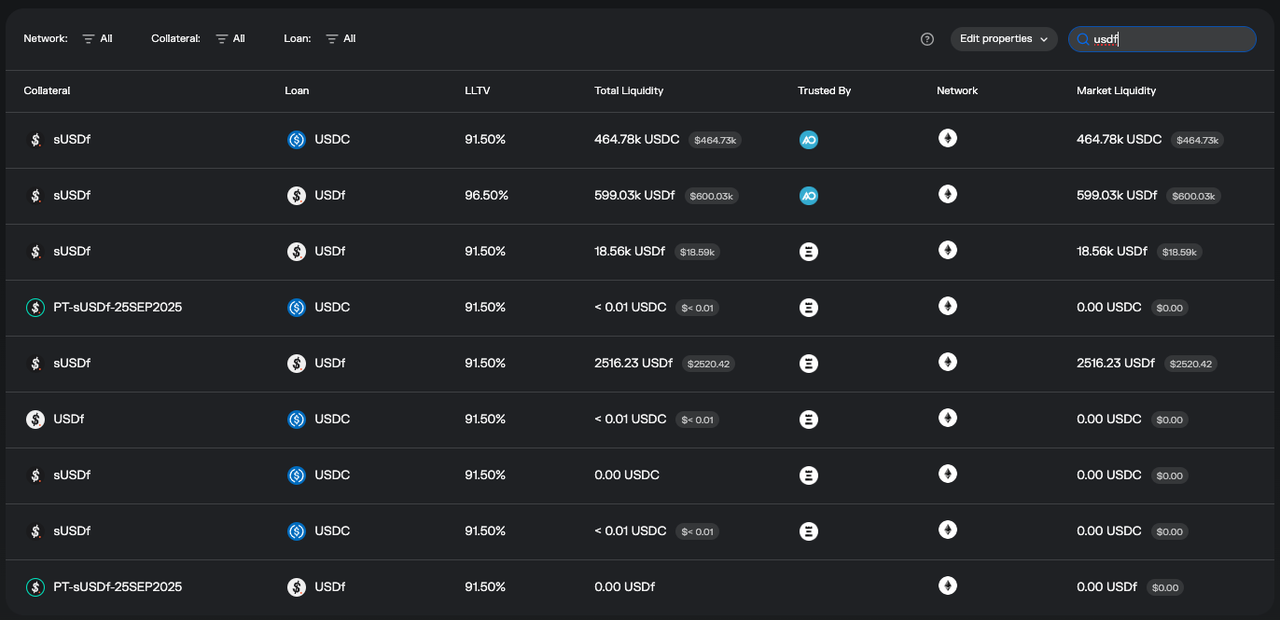Click the 96.50% LLTV value
The image size is (1280, 620).
click(487, 196)
